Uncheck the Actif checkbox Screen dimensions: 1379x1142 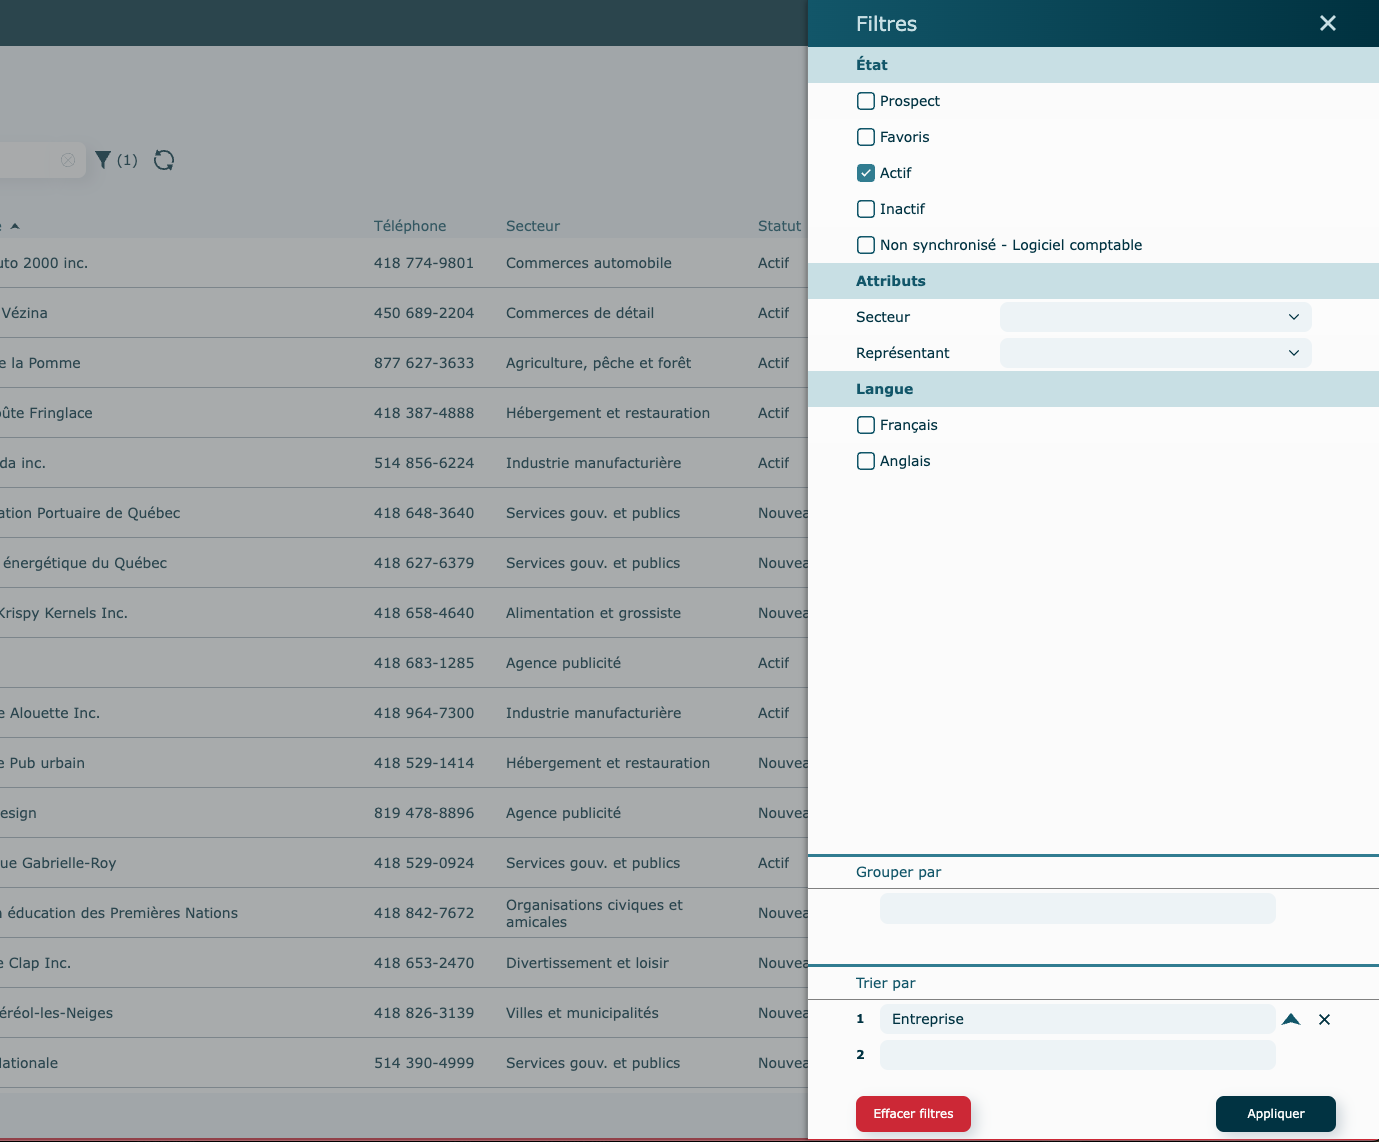click(866, 173)
